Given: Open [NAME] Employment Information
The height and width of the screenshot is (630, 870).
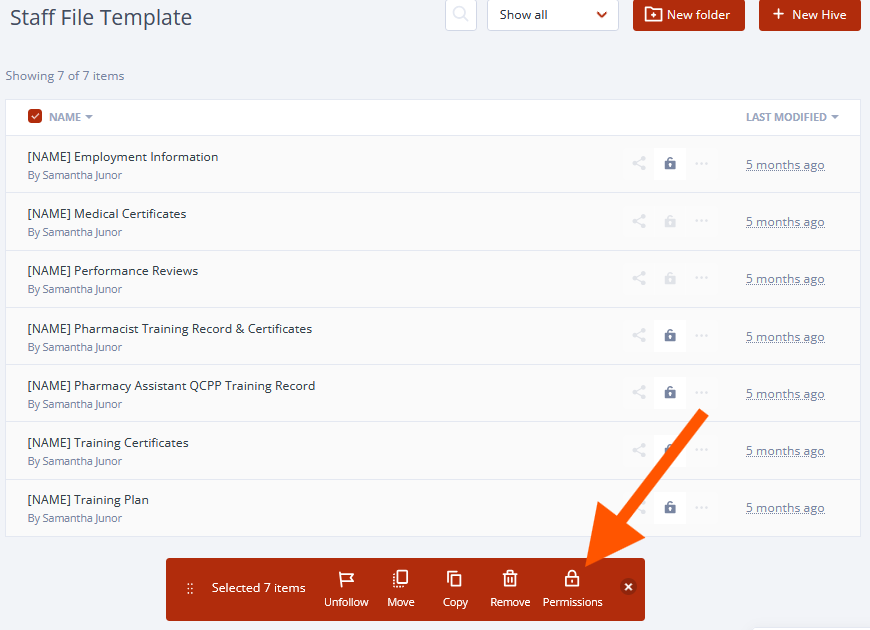Looking at the screenshot, I should coord(123,157).
